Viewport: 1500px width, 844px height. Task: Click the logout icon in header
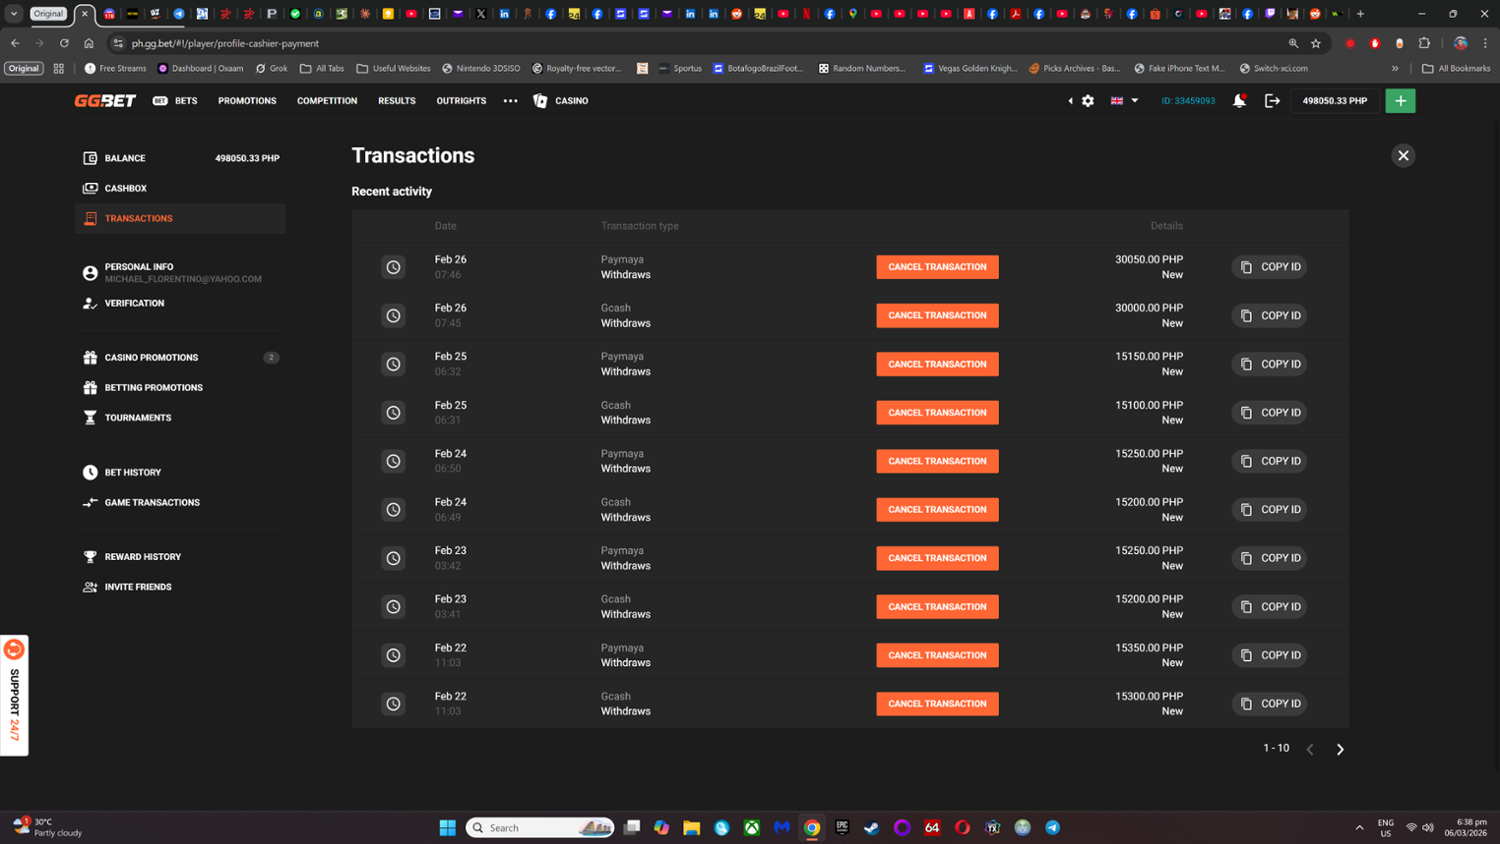pyautogui.click(x=1272, y=101)
